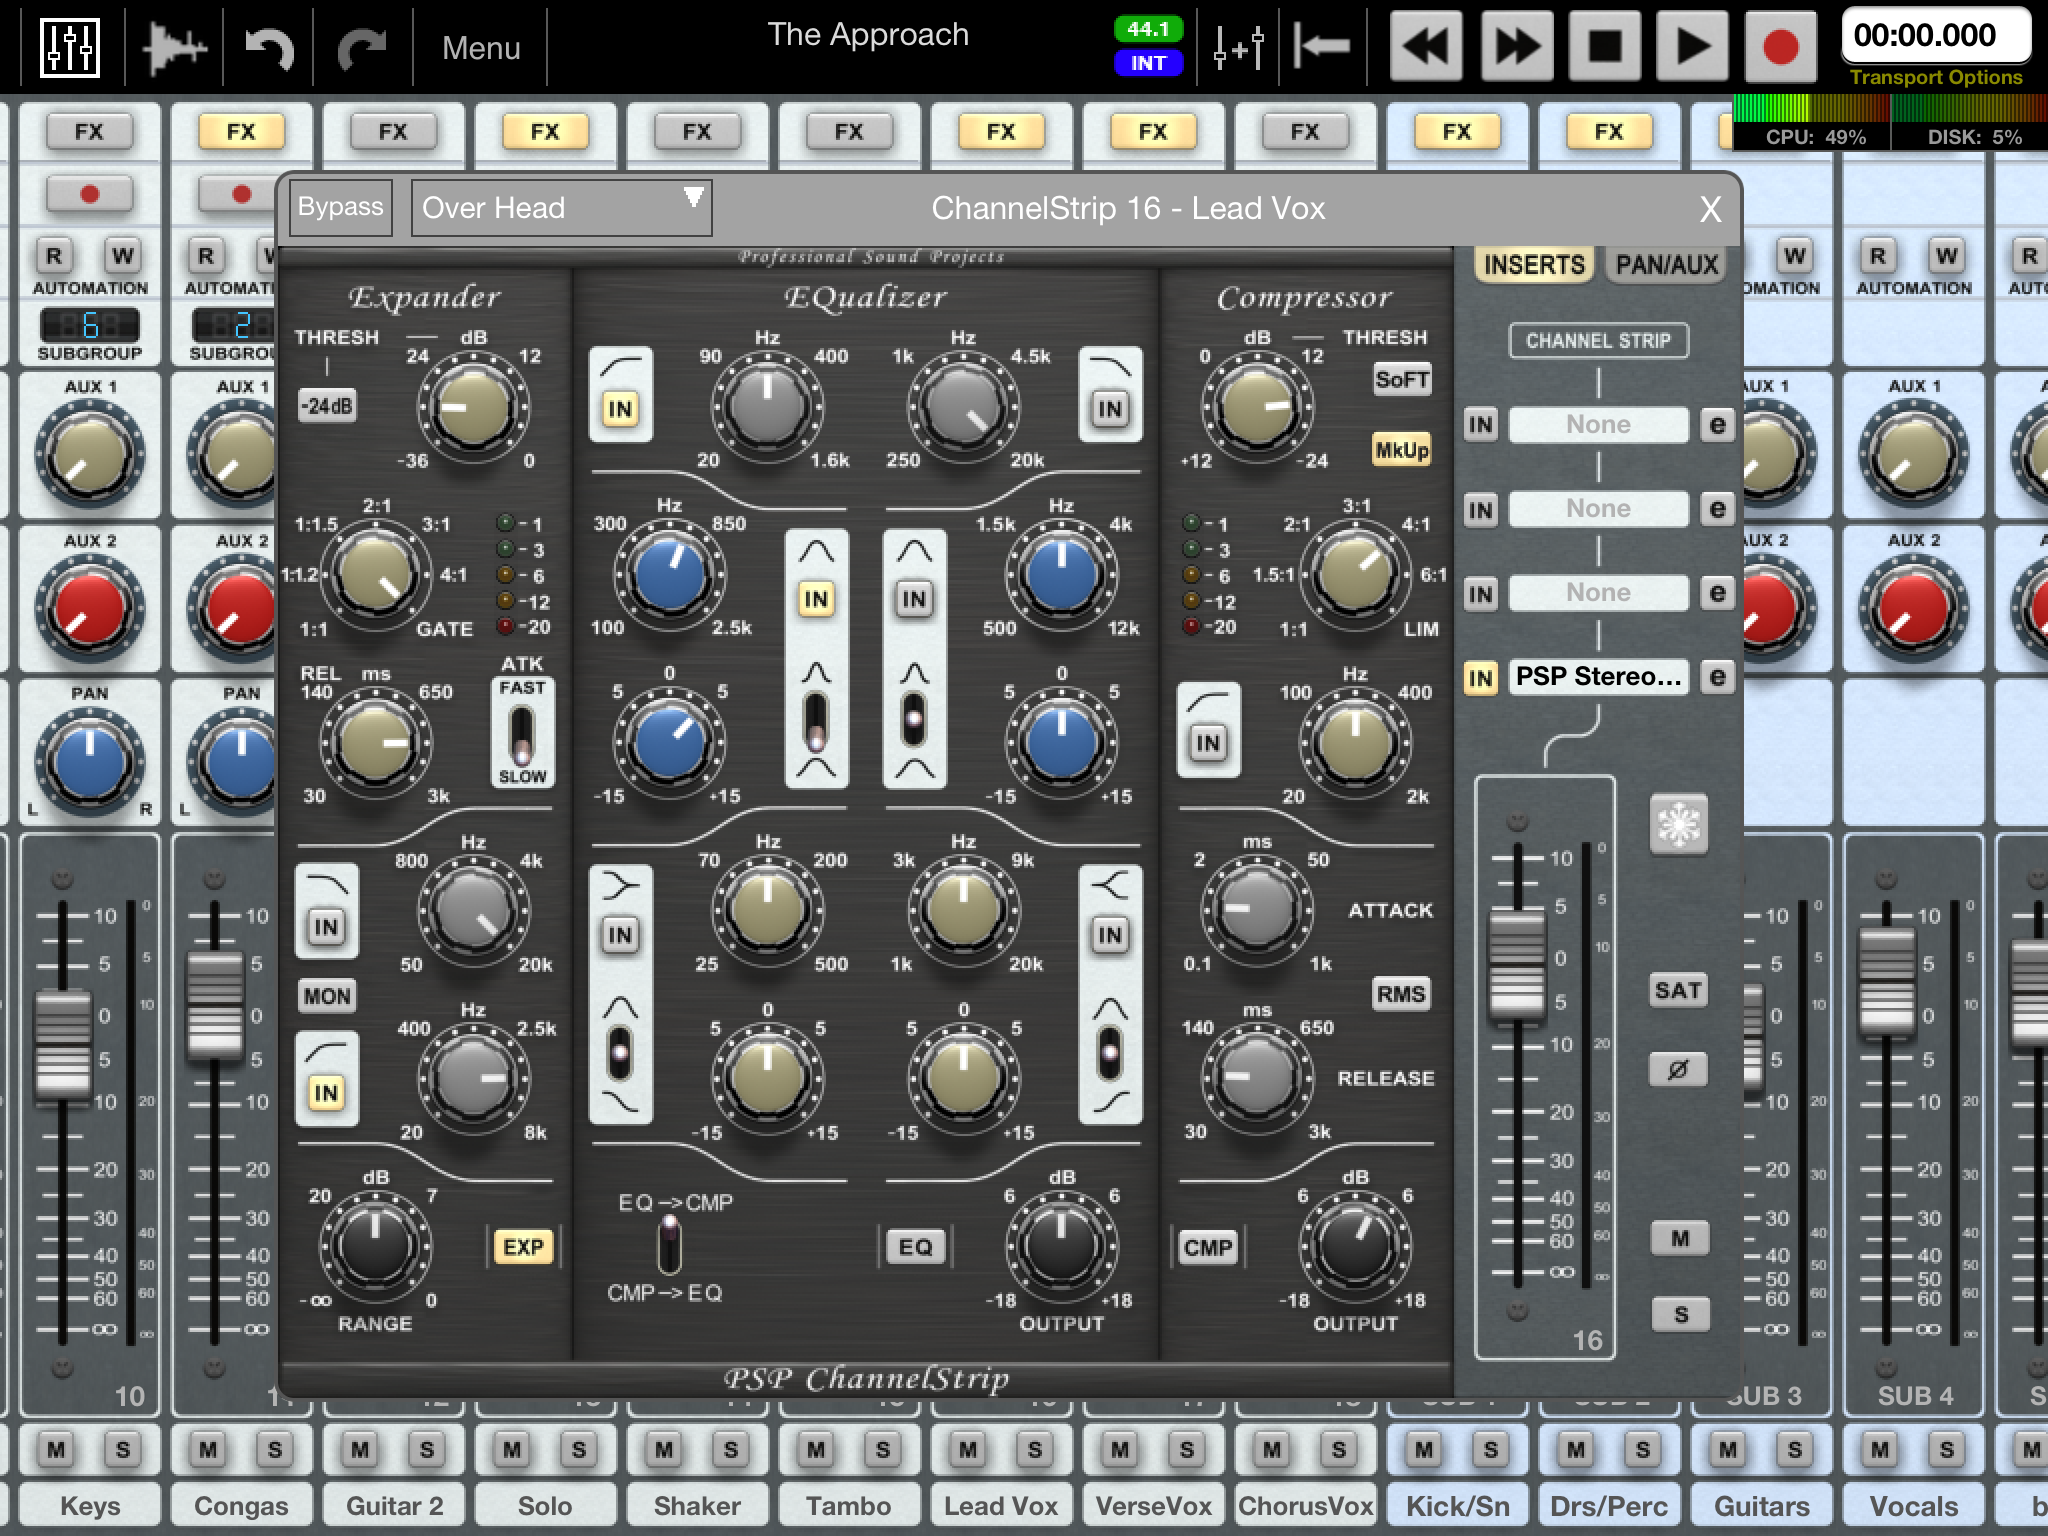Open FX for the Kick/Sn channel

pos(1457,131)
